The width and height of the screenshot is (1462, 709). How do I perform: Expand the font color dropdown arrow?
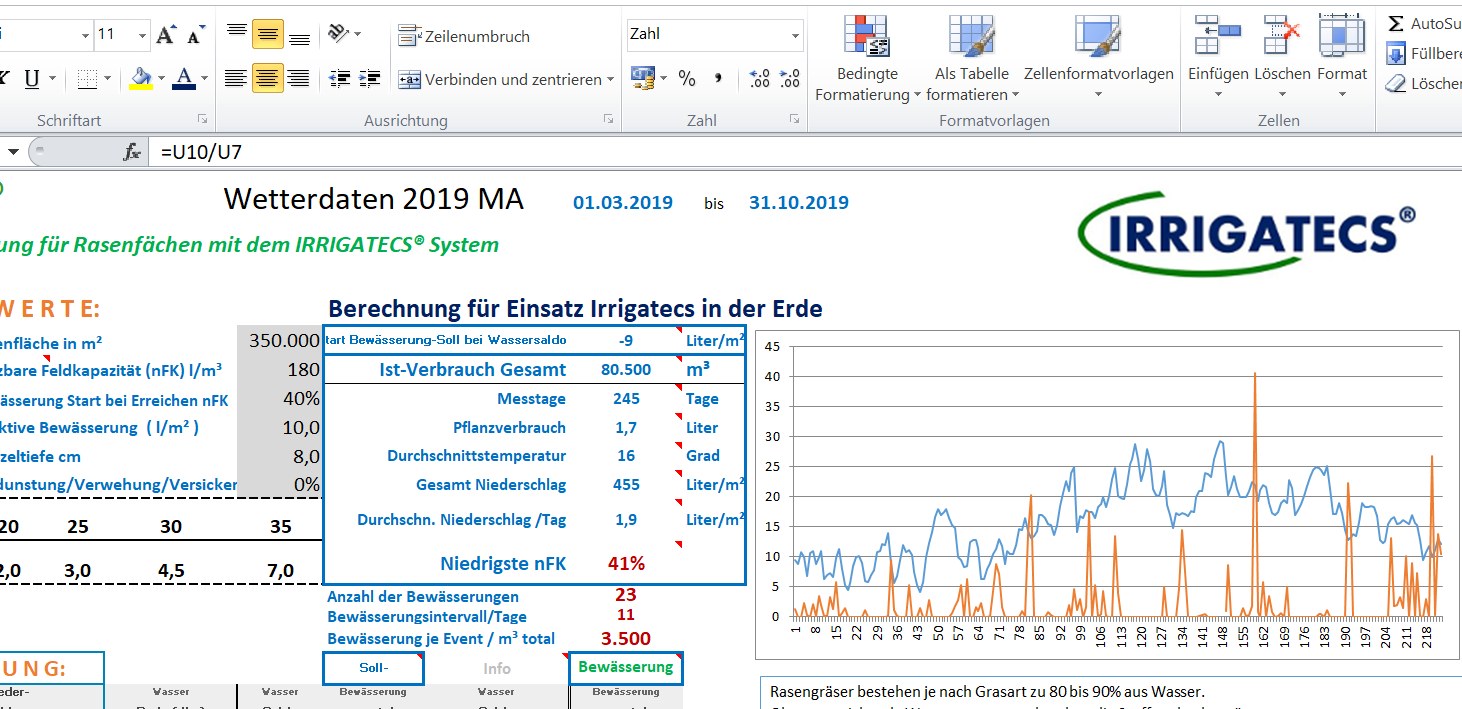(204, 79)
